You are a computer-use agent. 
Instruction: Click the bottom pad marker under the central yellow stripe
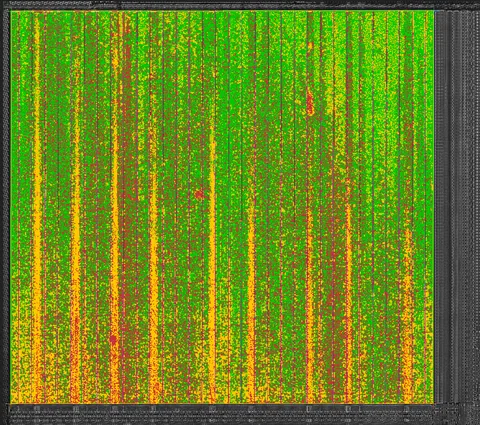pyautogui.click(x=212, y=409)
